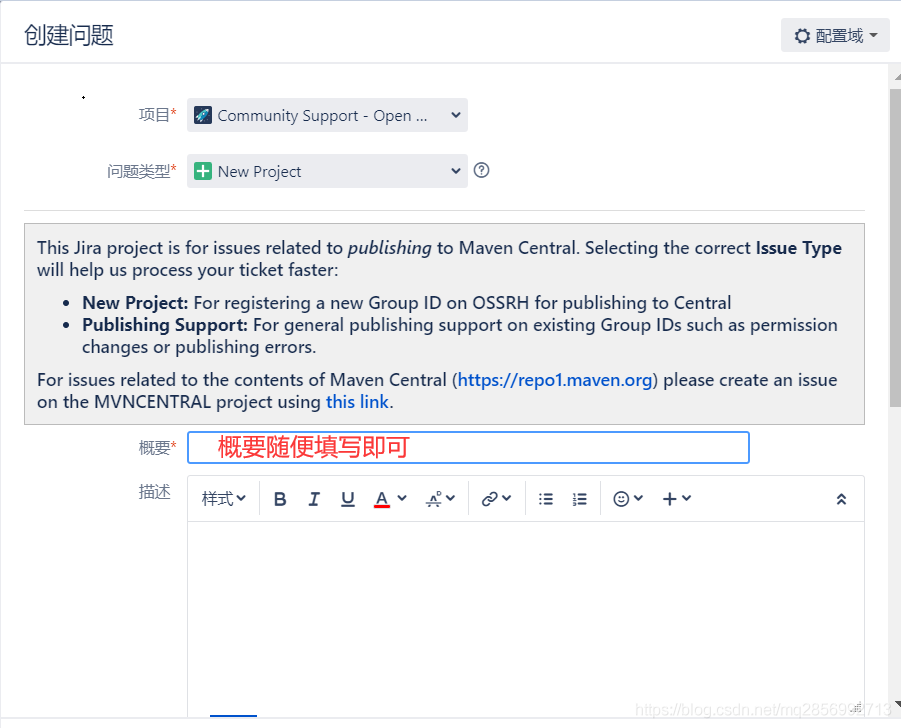This screenshot has width=901, height=728.
Task: Open the 项目 project dropdown
Action: click(x=327, y=115)
